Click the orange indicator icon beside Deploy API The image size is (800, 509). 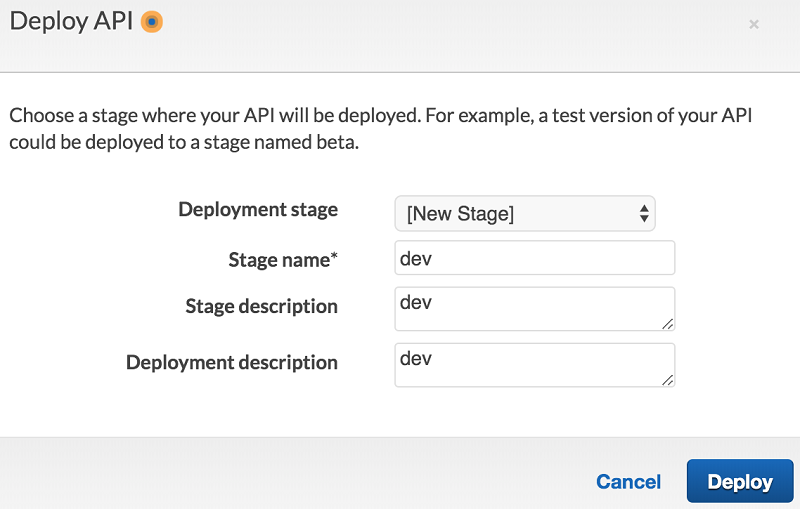151,21
